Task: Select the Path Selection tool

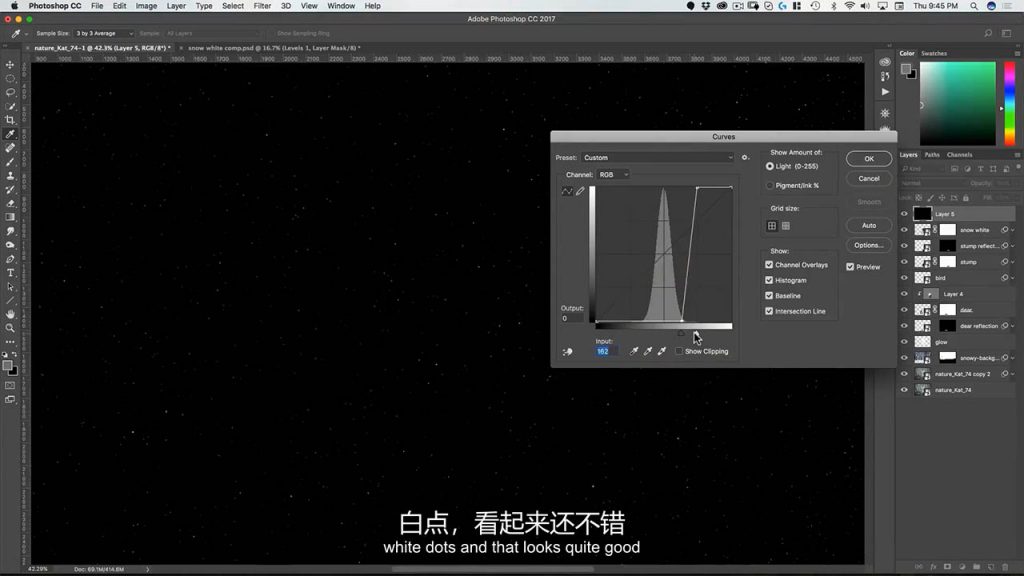Action: (x=10, y=287)
